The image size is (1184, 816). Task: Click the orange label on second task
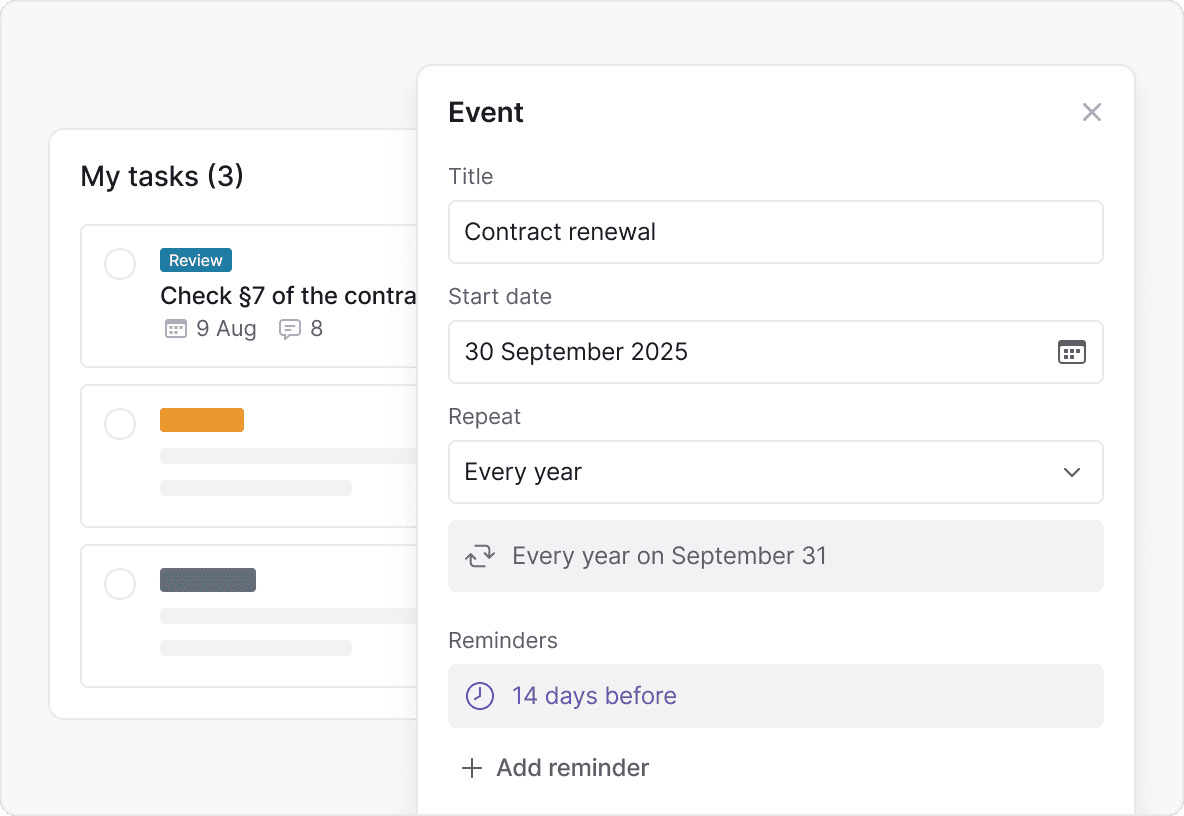click(202, 420)
